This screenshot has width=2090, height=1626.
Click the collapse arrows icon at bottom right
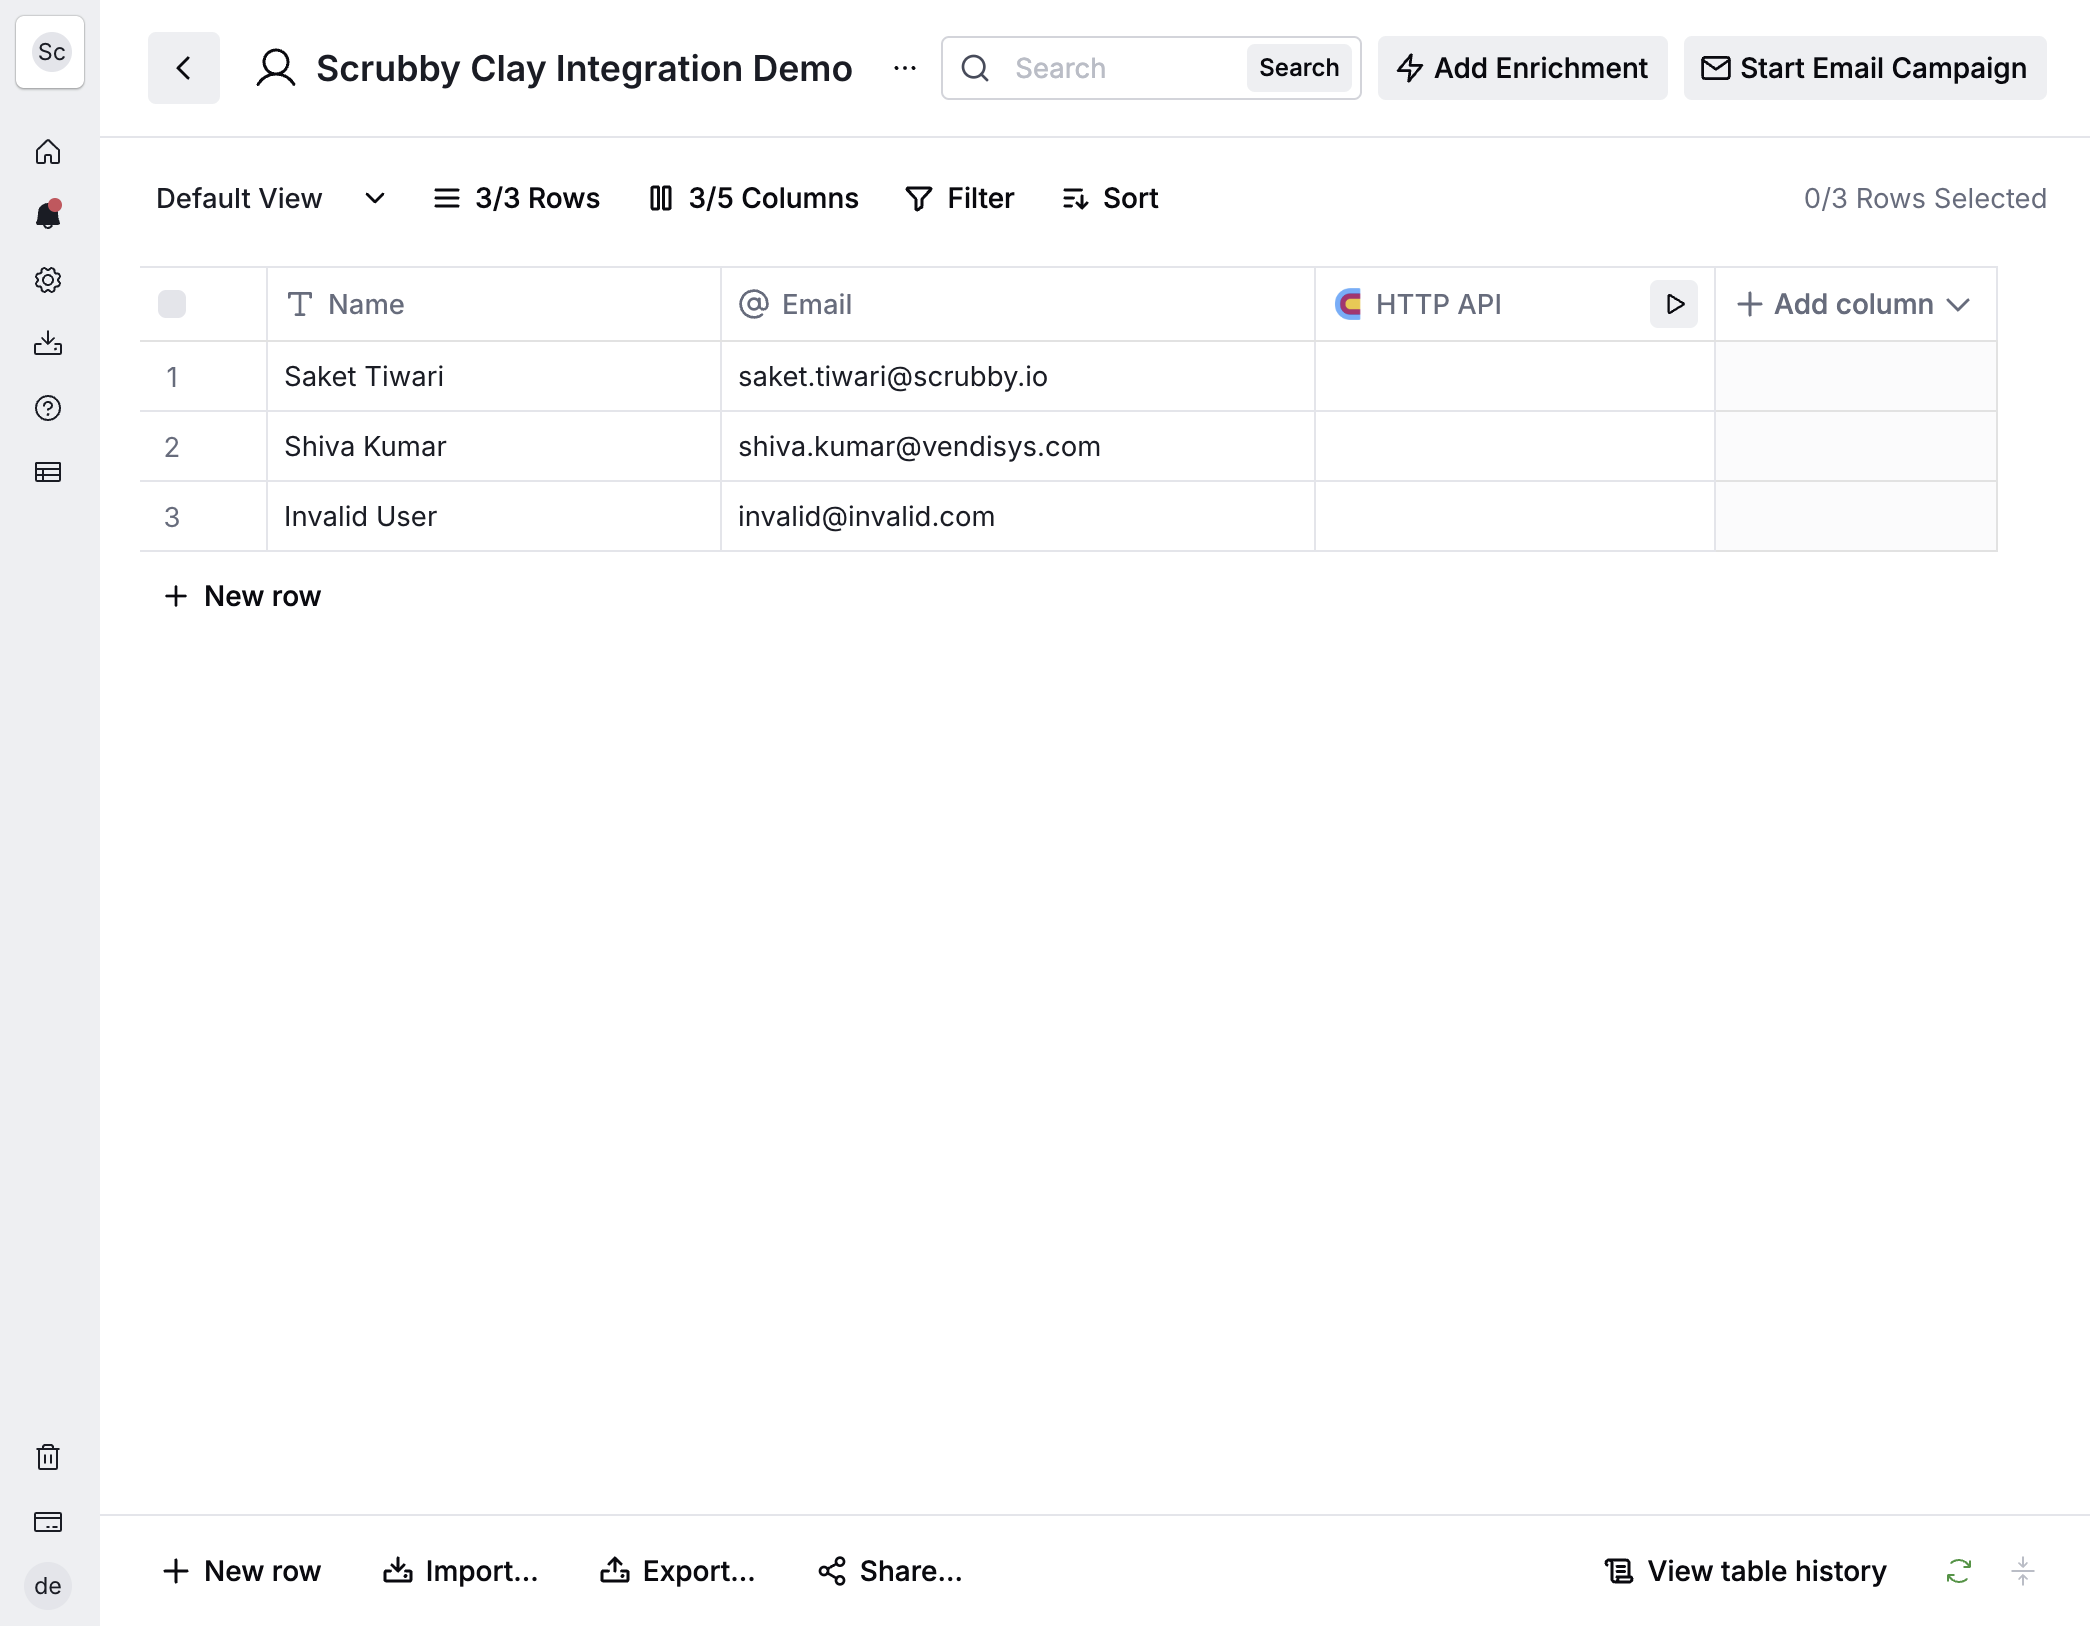click(x=2022, y=1571)
